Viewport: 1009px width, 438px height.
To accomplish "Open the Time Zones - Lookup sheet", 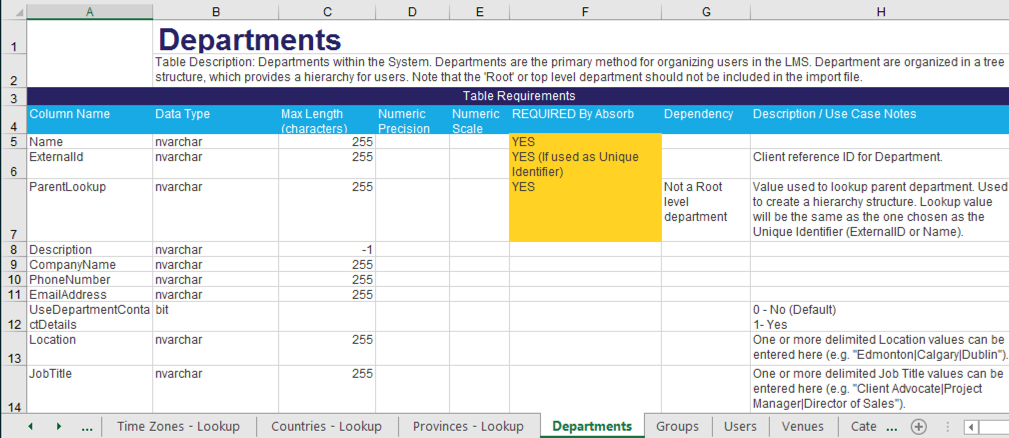I will pos(178,426).
